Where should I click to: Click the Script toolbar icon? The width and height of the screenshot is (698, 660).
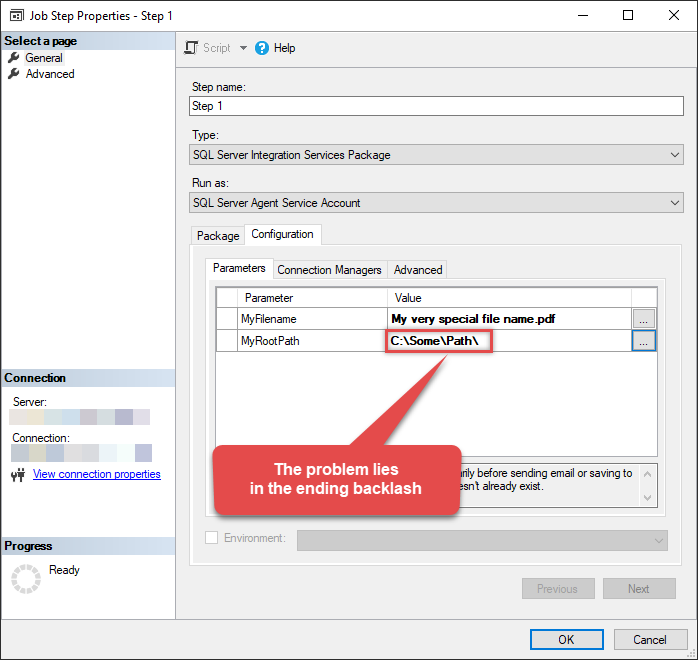coord(191,48)
